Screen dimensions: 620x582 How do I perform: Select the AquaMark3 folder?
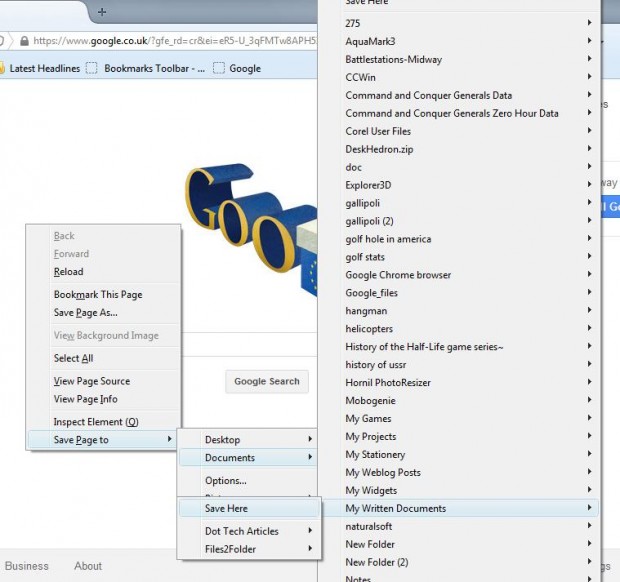[x=459, y=42]
